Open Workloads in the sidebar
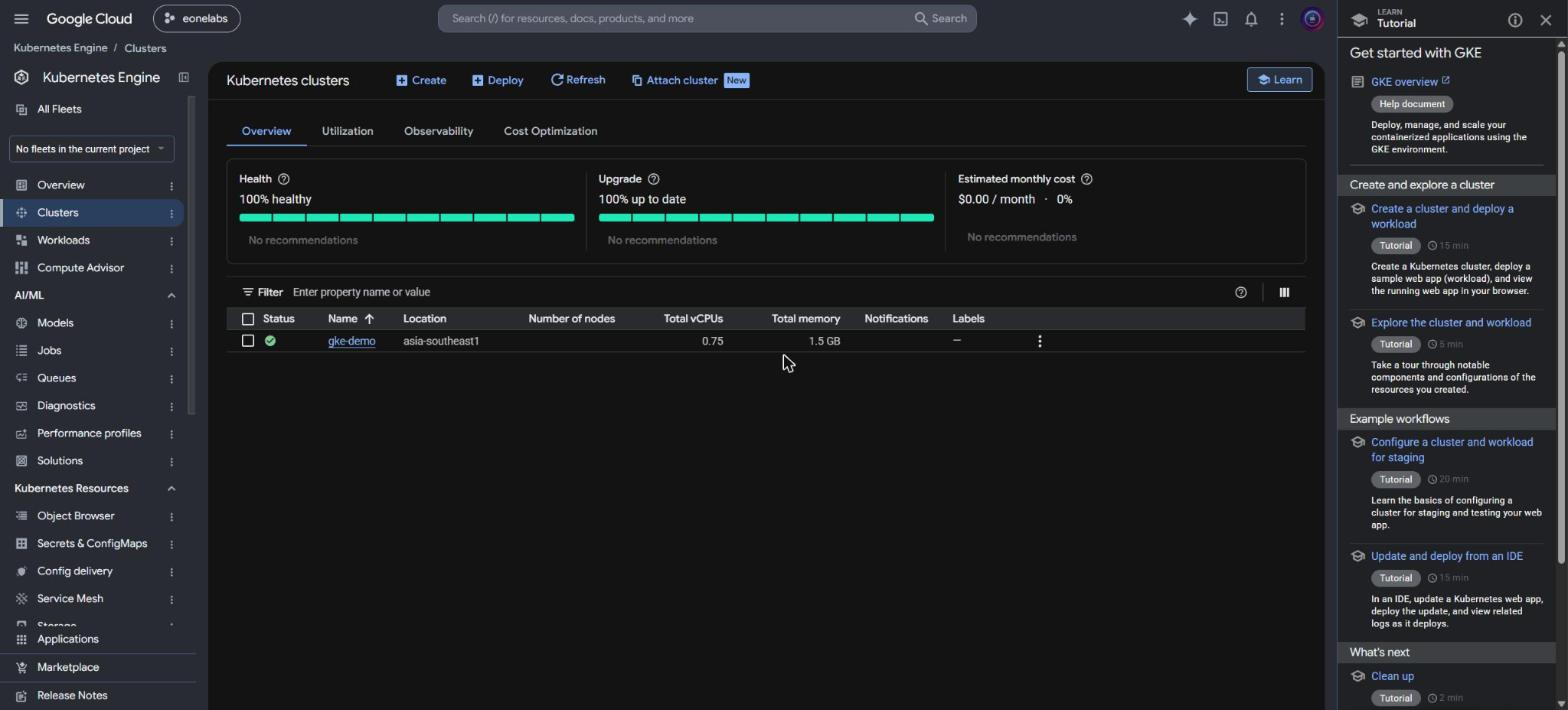Image resolution: width=1568 pixels, height=710 pixels. (63, 240)
